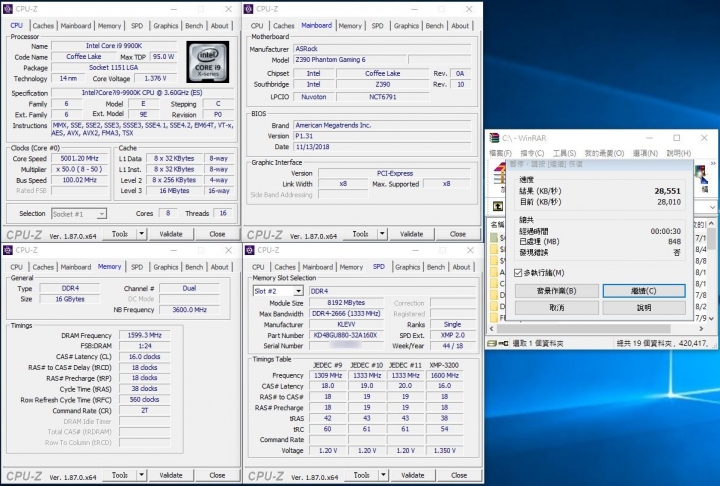Click the result speed value 28,551

coord(668,191)
